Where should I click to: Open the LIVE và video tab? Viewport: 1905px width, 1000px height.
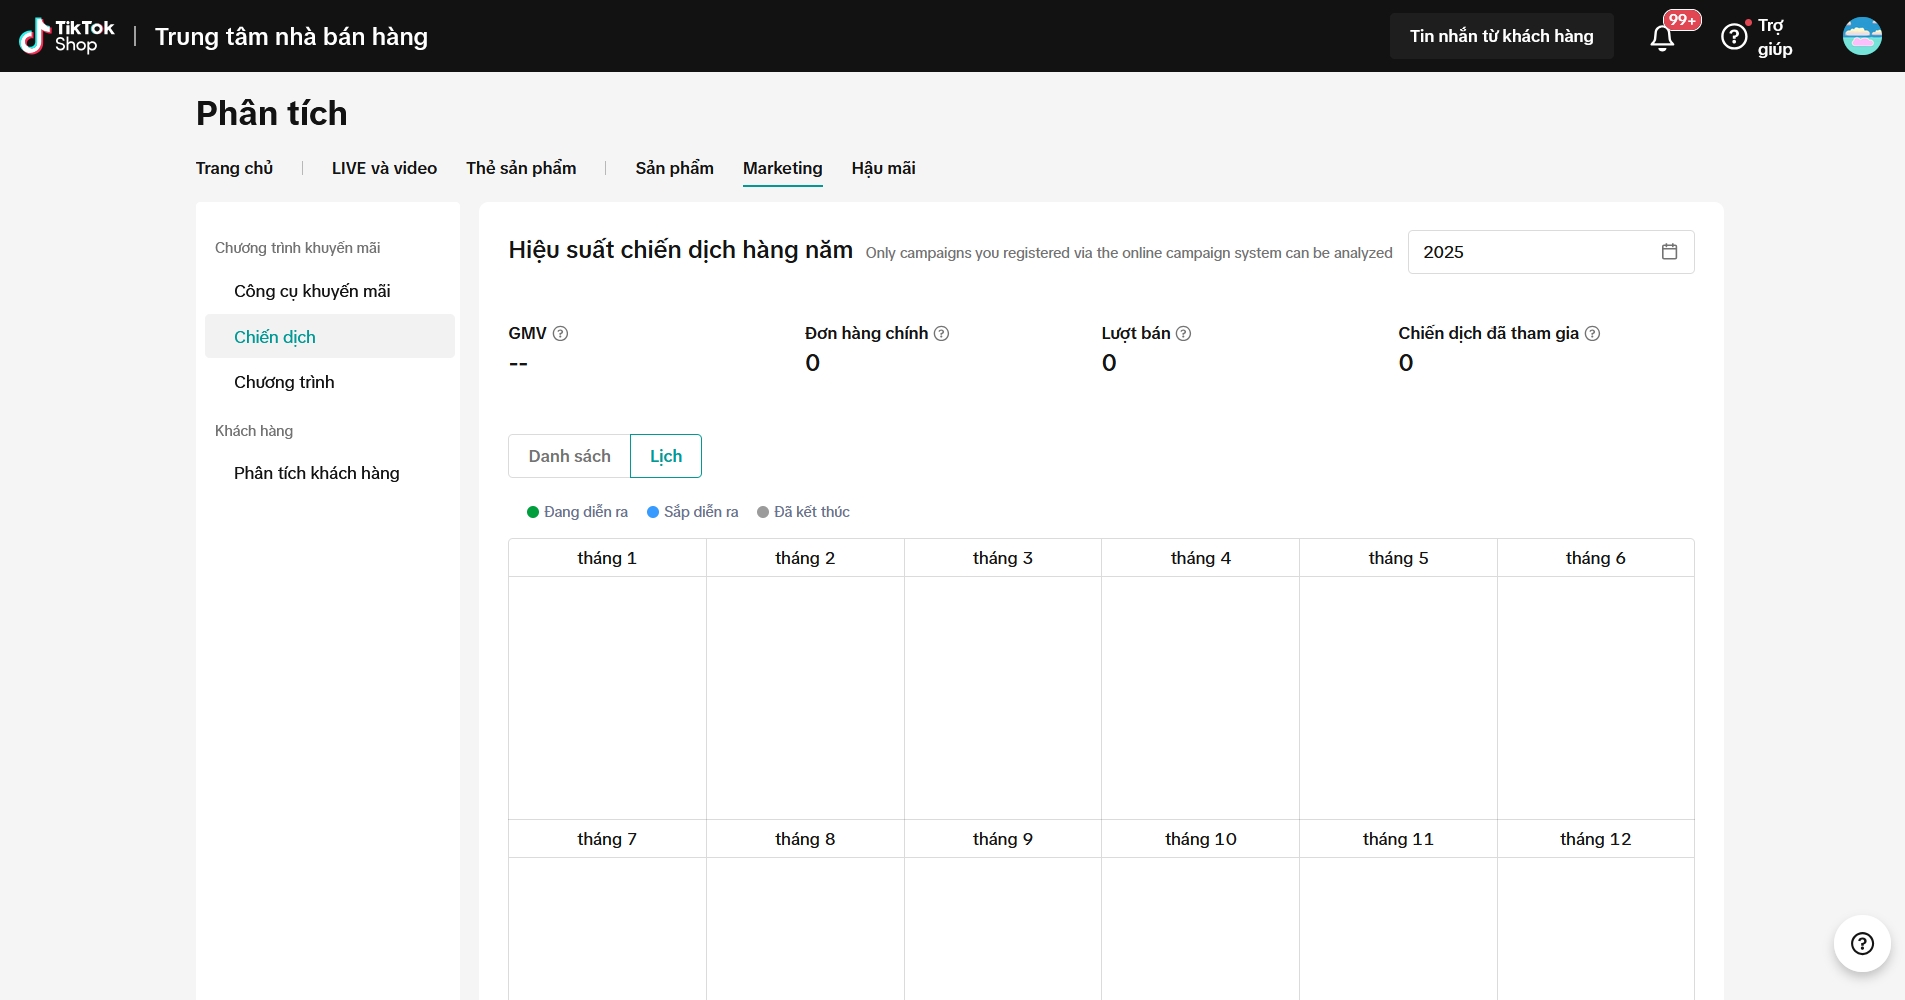point(384,168)
